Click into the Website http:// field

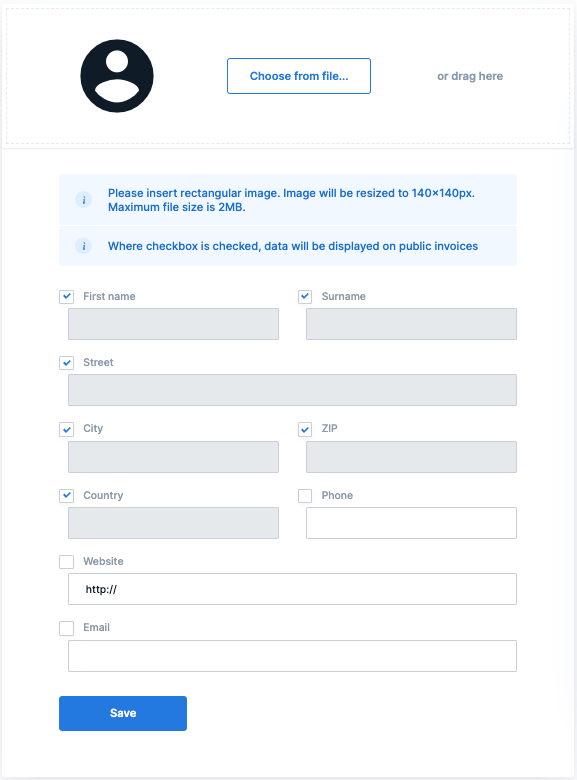click(x=292, y=589)
